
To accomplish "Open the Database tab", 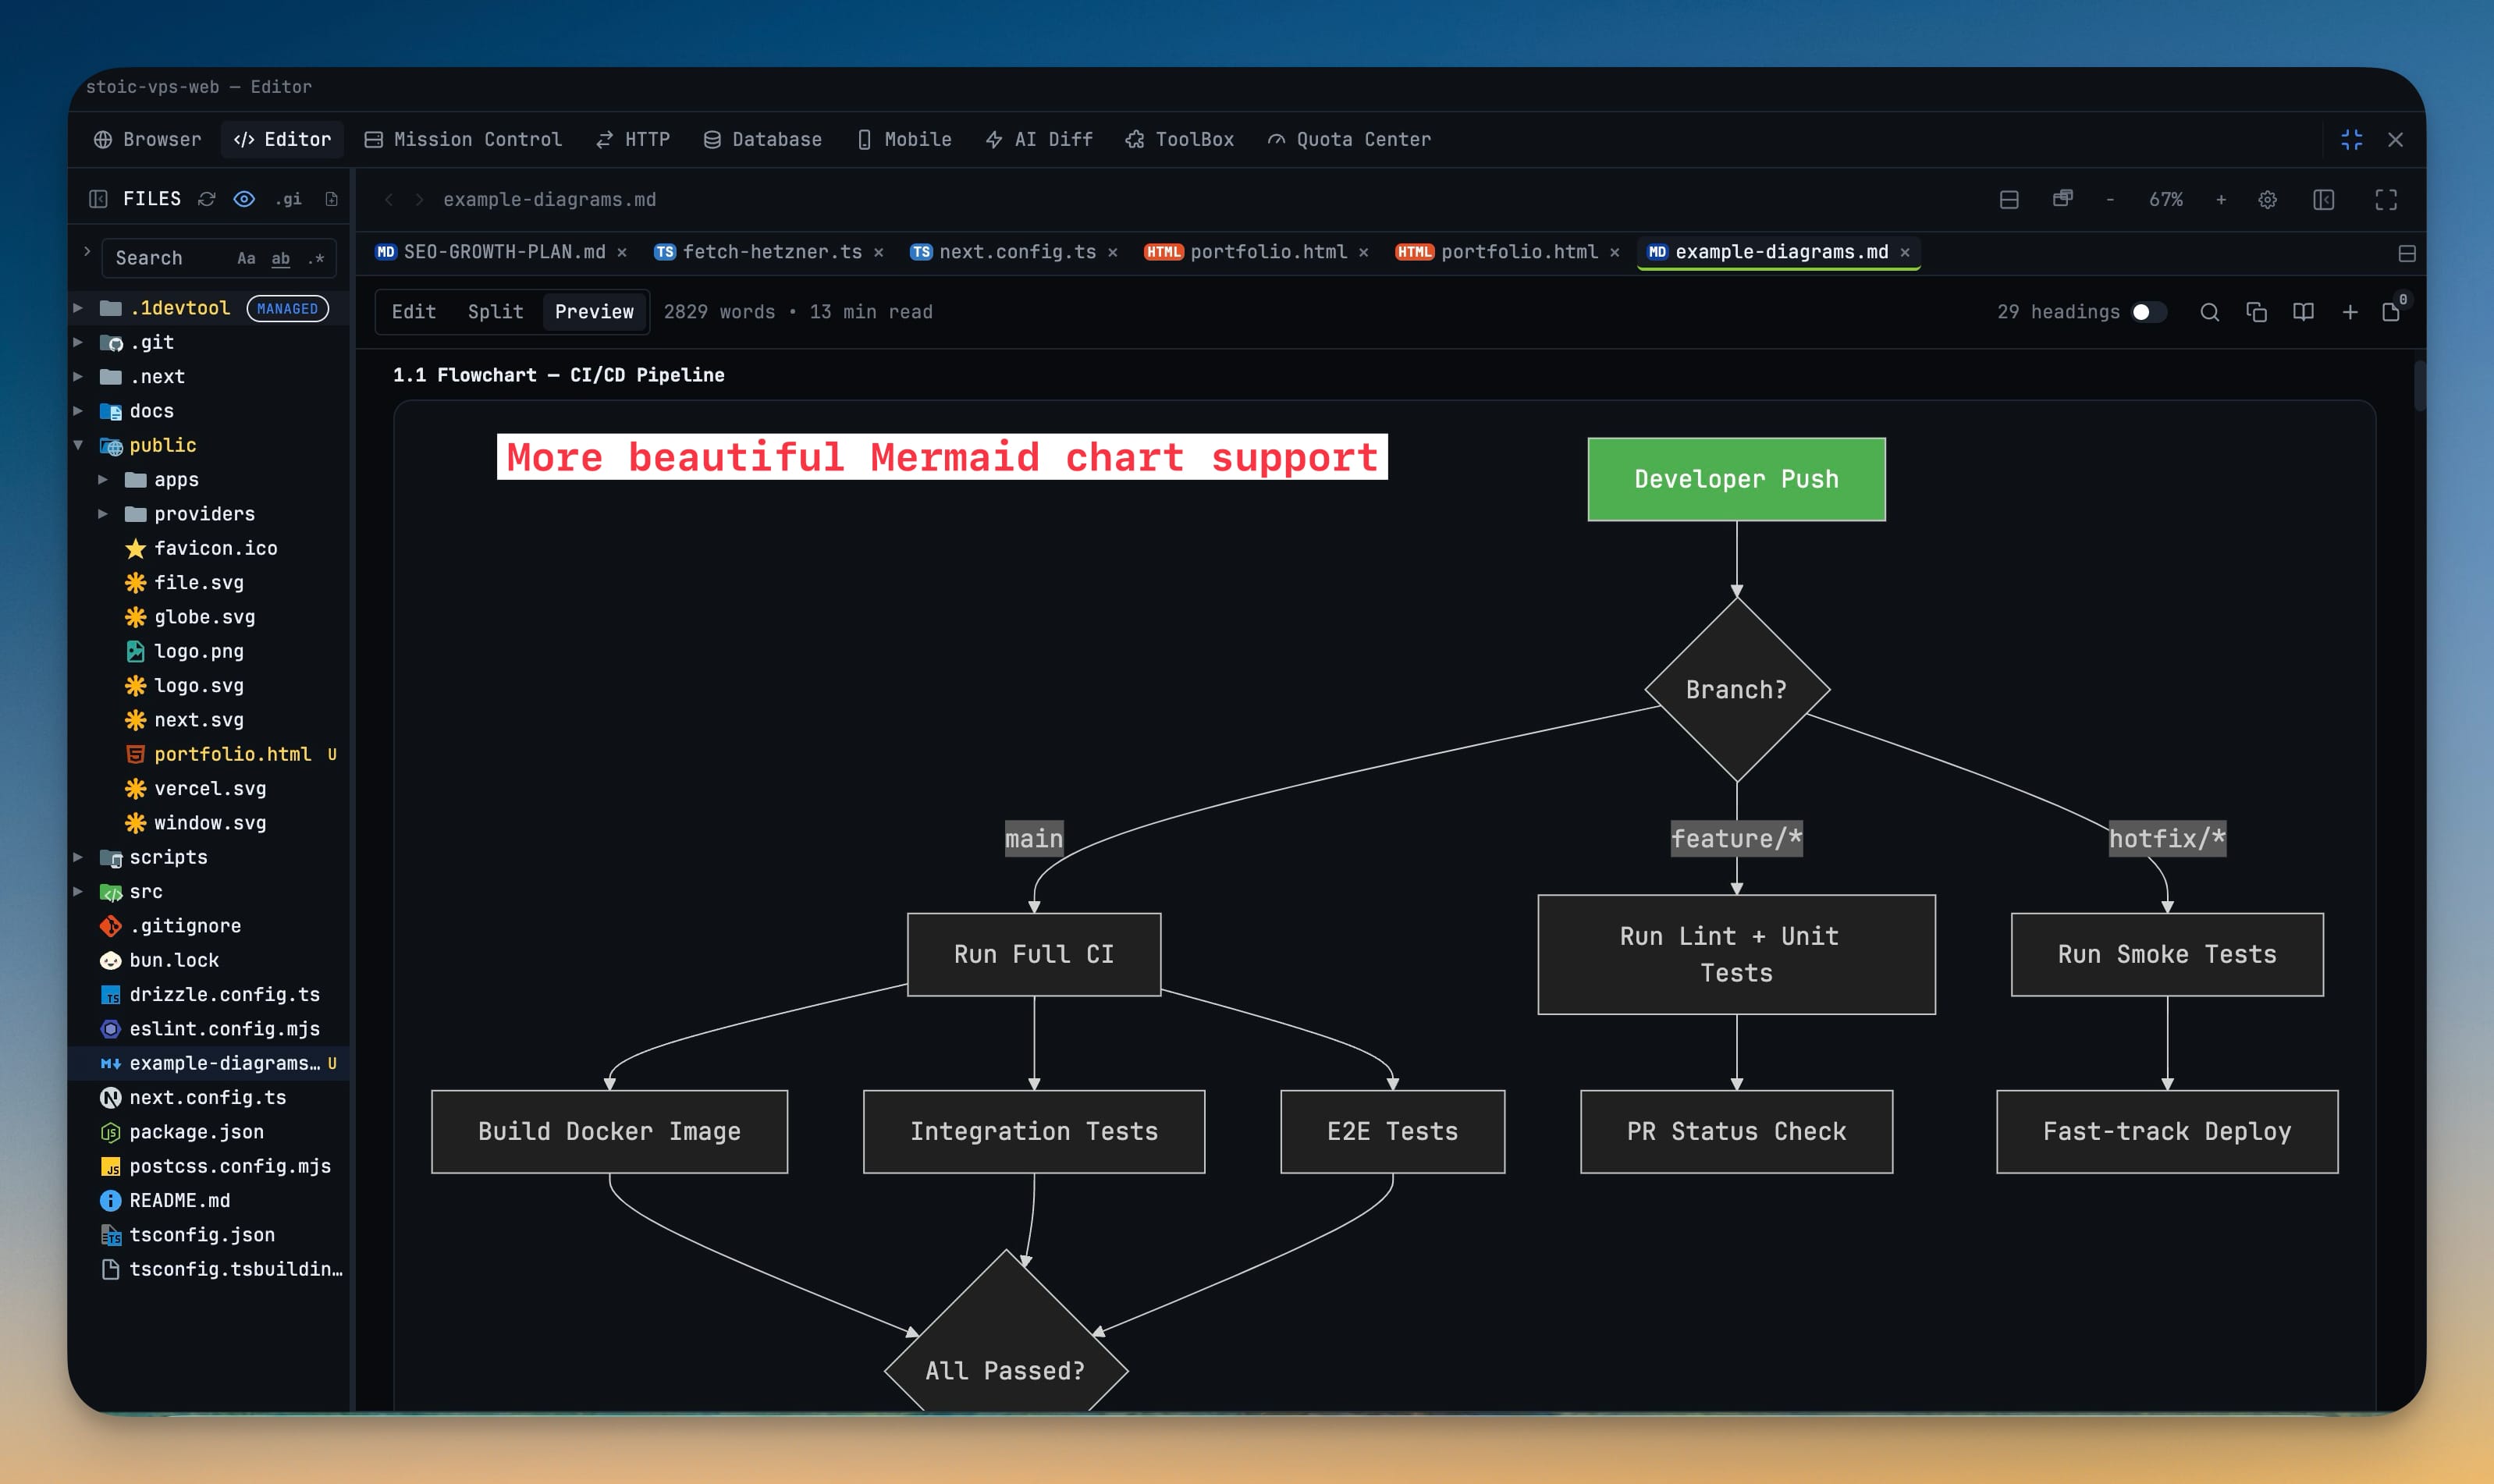I will (x=762, y=140).
